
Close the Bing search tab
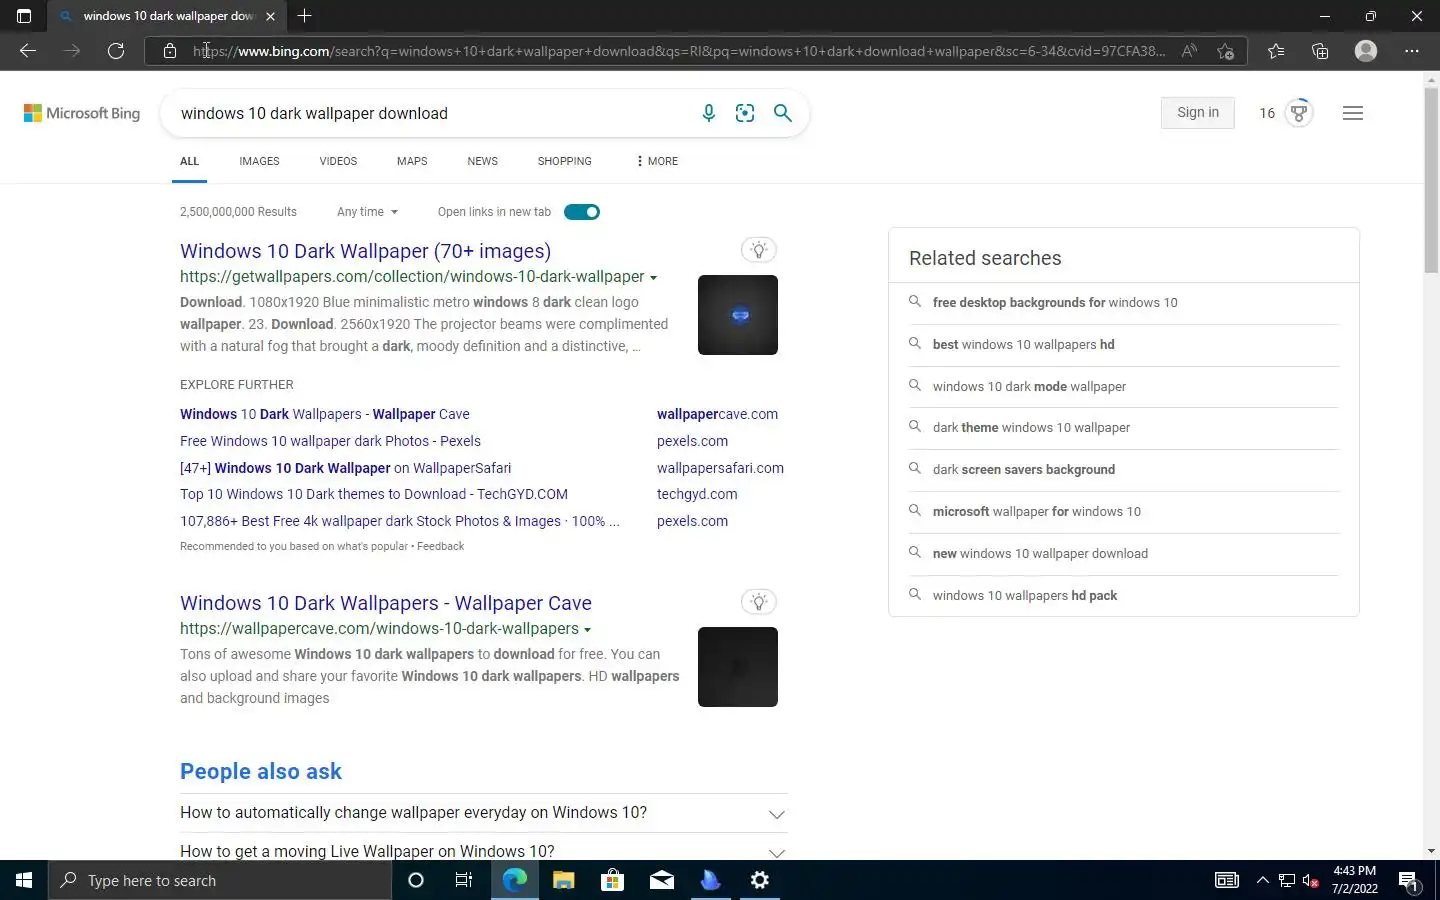click(x=270, y=16)
